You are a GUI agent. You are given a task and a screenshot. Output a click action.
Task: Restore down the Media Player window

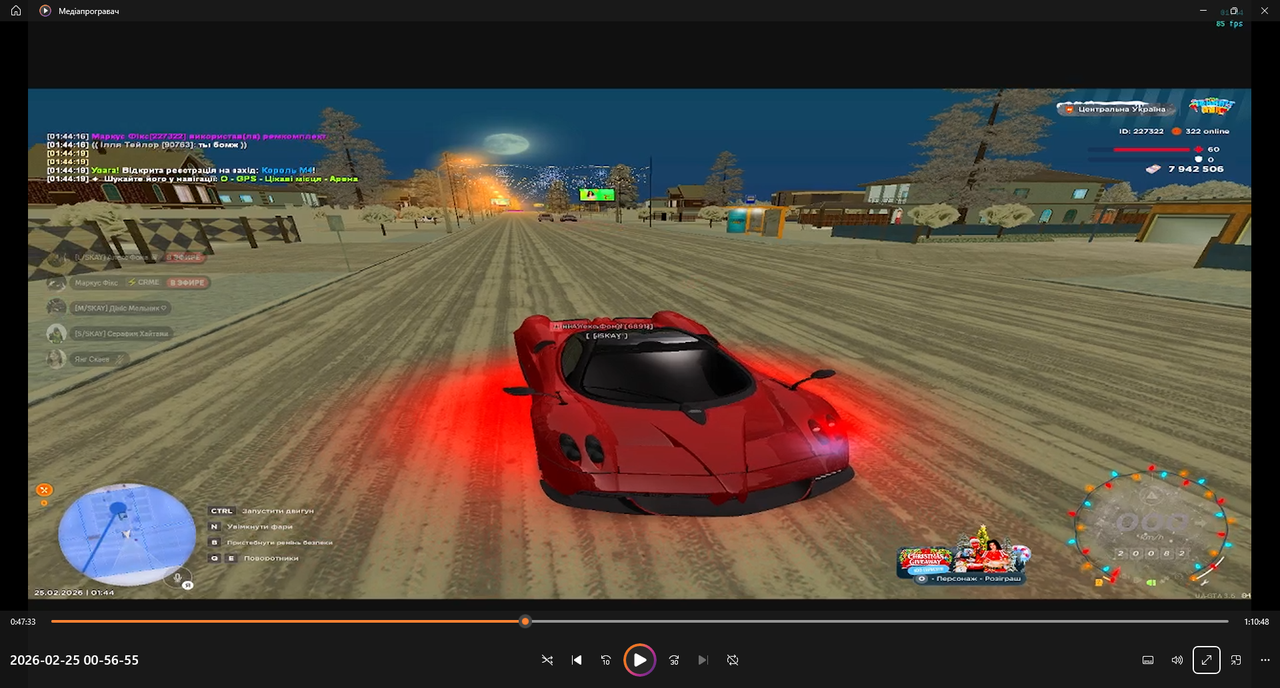[x=1234, y=10]
